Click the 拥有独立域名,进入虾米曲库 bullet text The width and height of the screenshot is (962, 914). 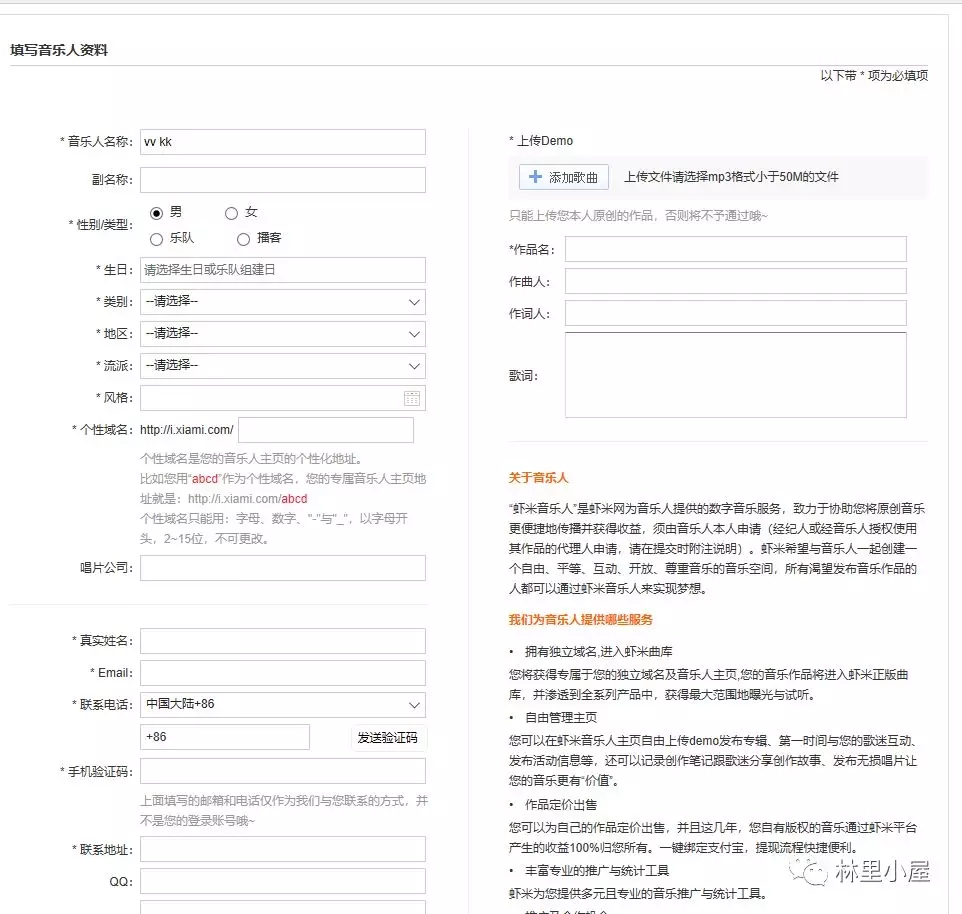pos(599,651)
